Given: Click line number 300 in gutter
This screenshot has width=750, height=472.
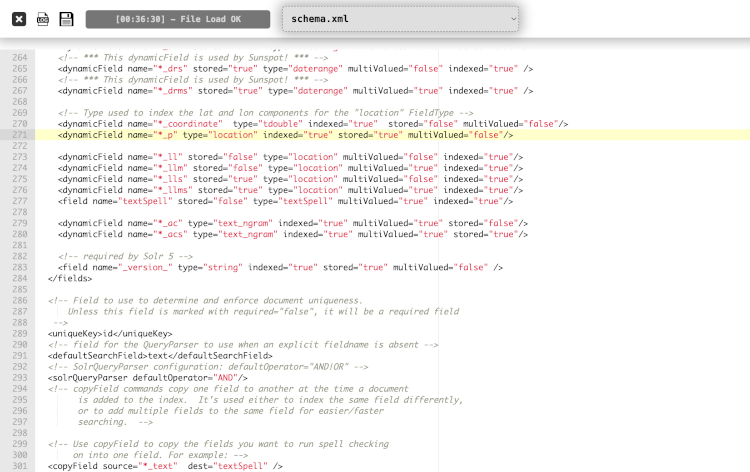Looking at the screenshot, I should tap(20, 455).
